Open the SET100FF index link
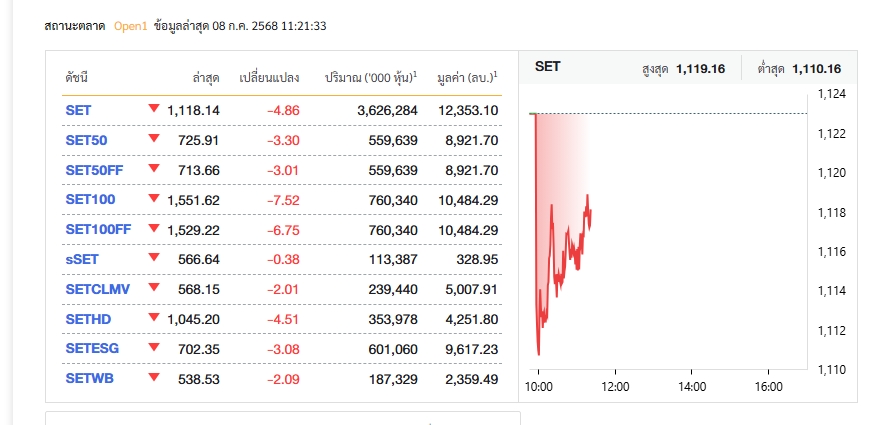The image size is (873, 425). click(98, 230)
